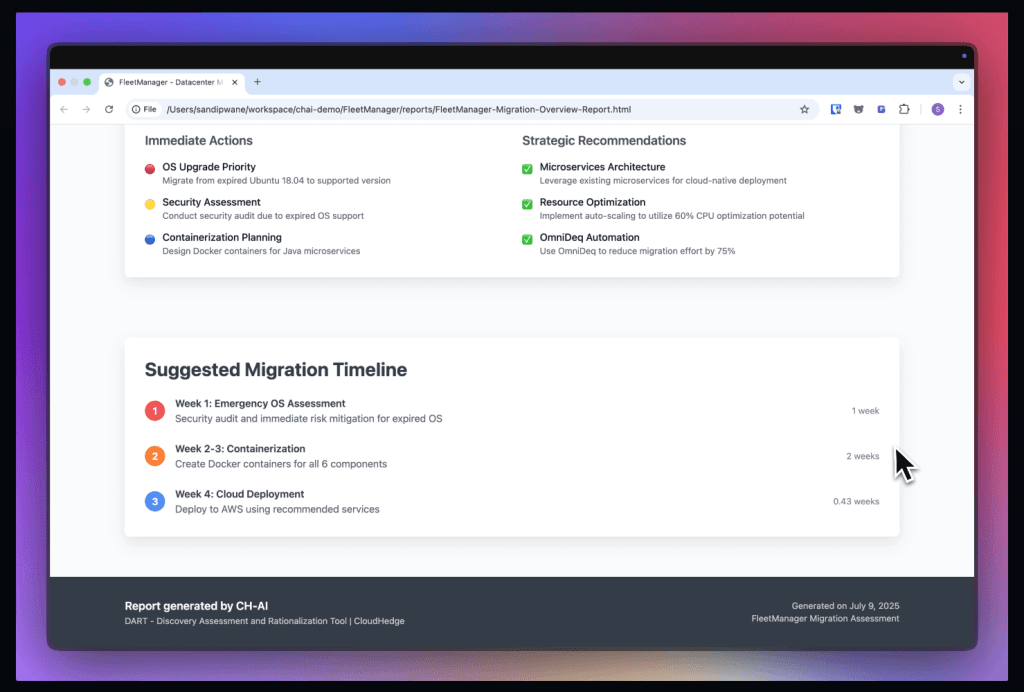The width and height of the screenshot is (1024, 692).
Task: Click the Week 1: Emergency OS Assessment heading
Action: (260, 403)
